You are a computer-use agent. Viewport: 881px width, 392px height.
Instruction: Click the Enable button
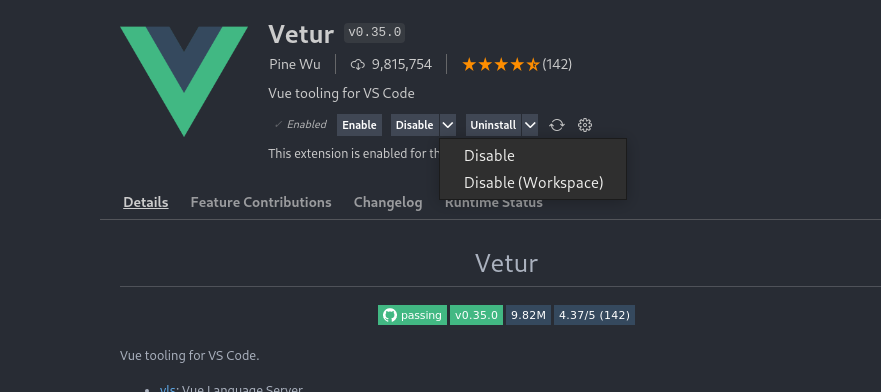(360, 125)
